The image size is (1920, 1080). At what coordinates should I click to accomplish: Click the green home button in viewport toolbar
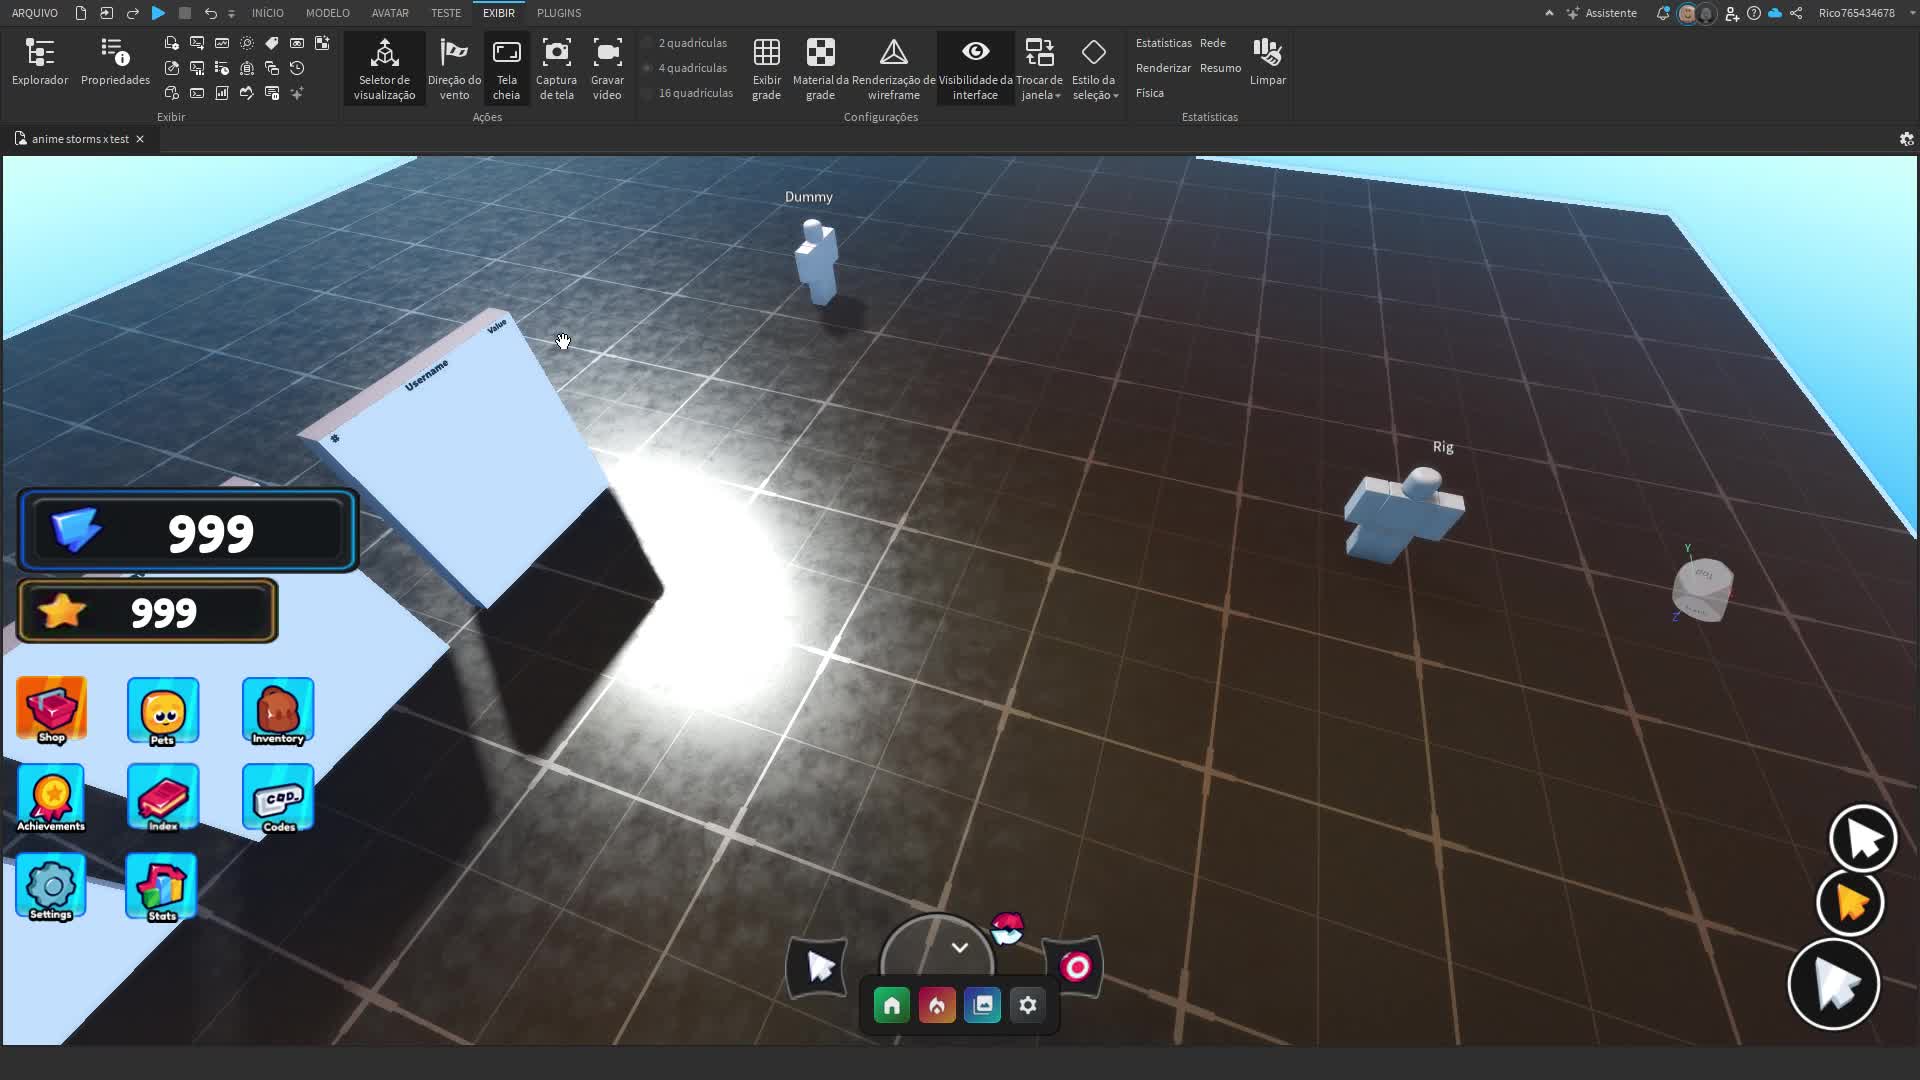(891, 1005)
